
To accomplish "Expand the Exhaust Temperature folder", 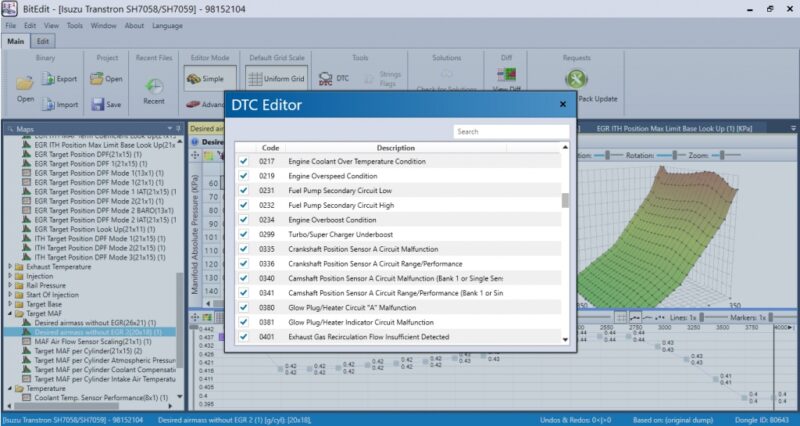I will click(x=11, y=268).
